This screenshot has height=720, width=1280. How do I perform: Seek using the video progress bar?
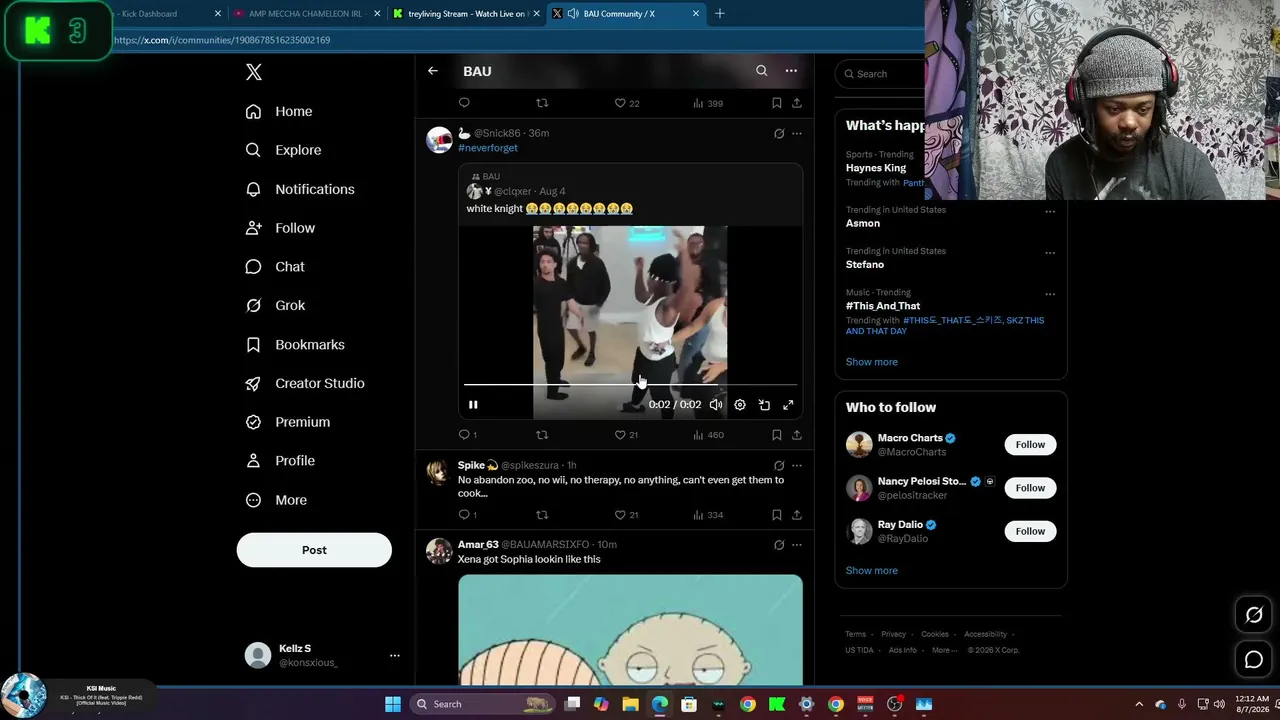(630, 384)
